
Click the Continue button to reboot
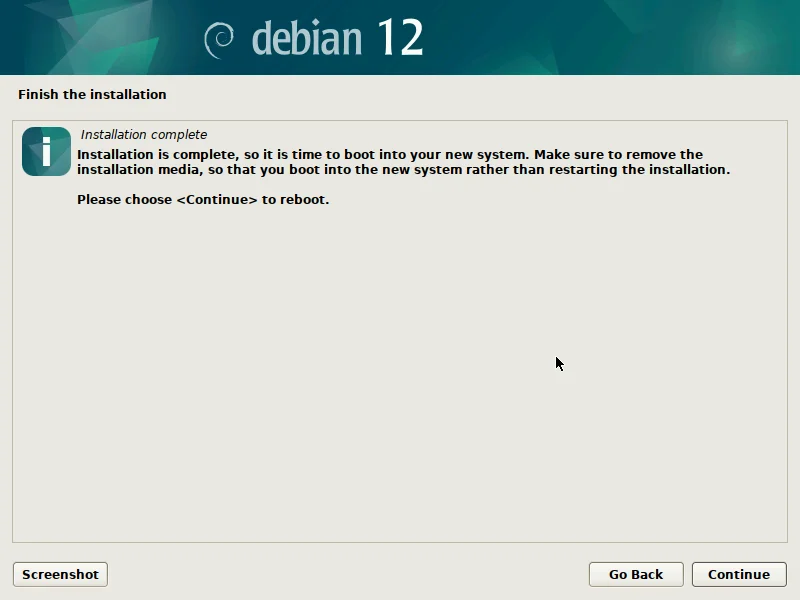pyautogui.click(x=739, y=574)
